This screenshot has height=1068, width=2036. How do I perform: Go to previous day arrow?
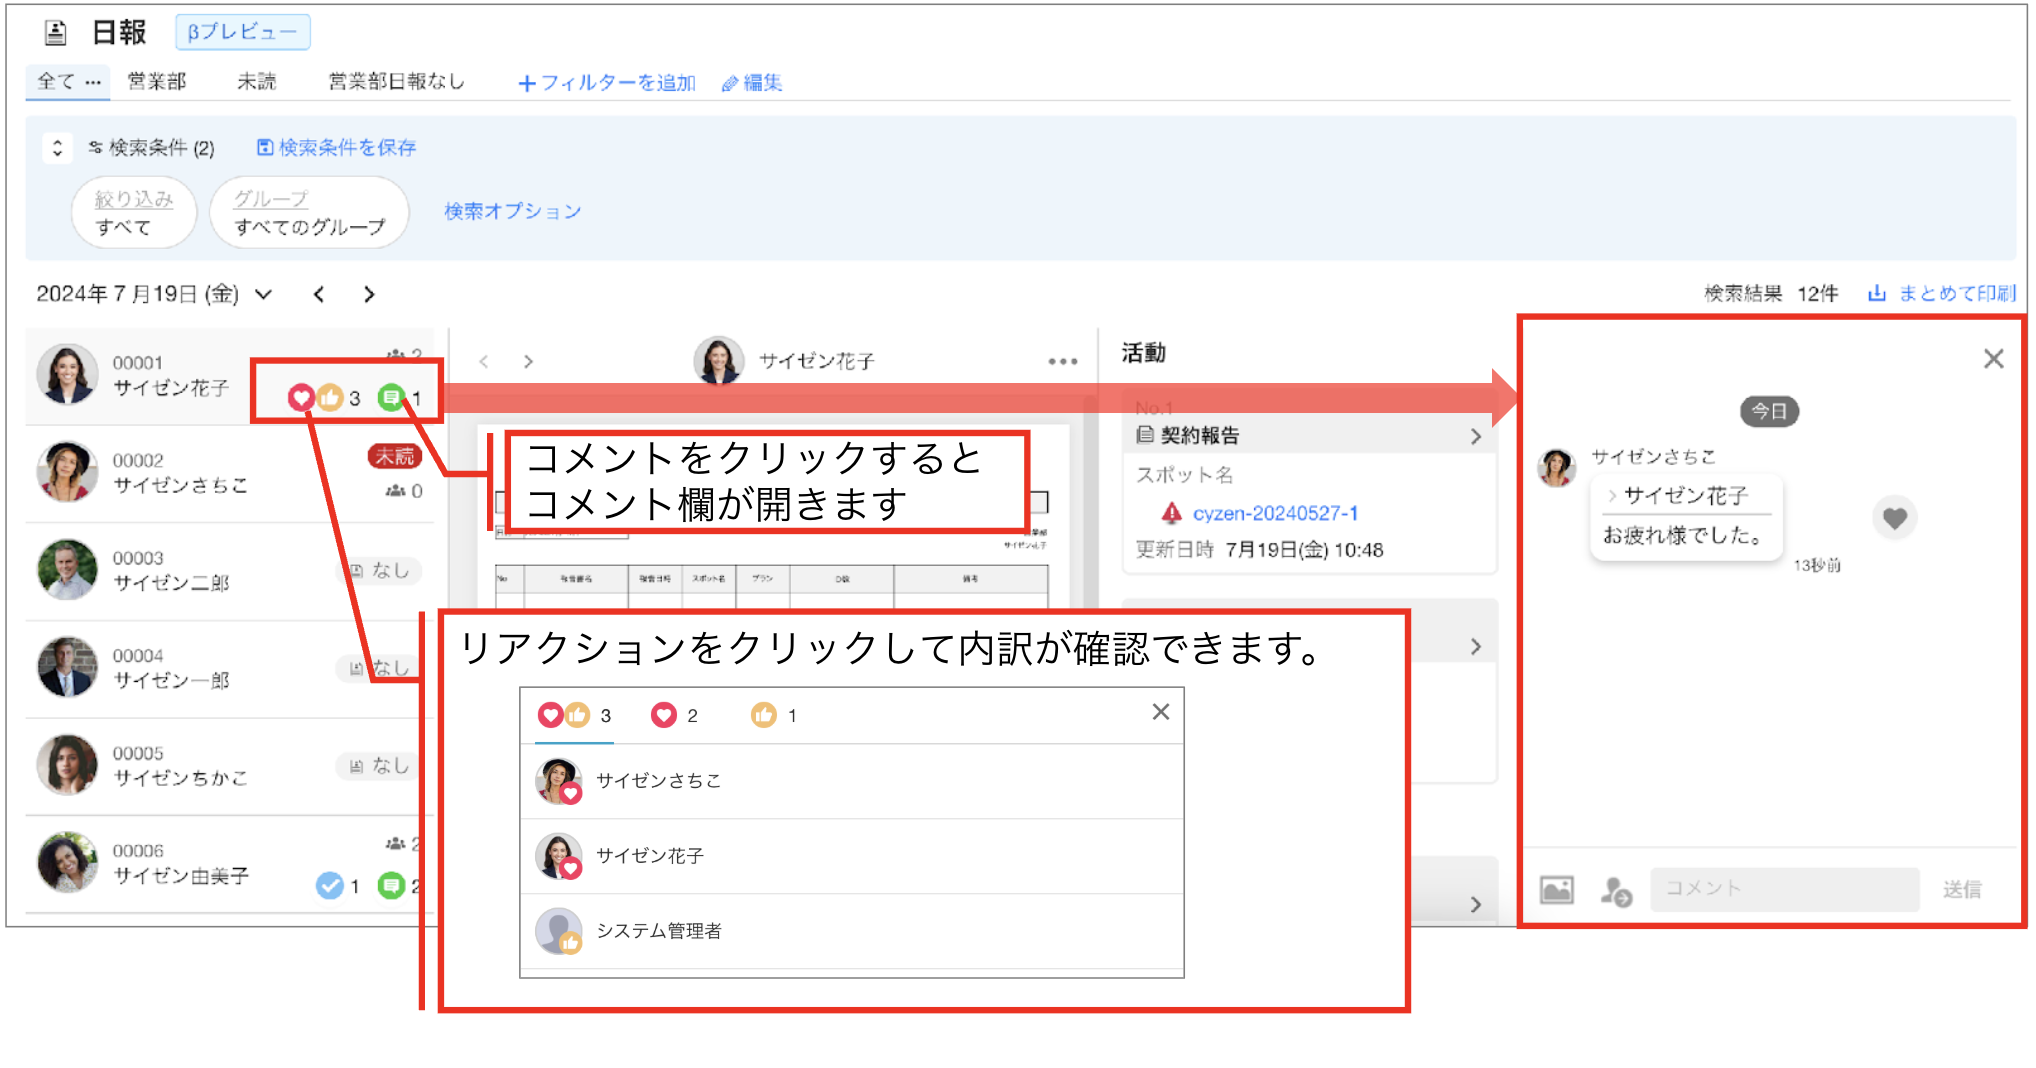coord(319,294)
